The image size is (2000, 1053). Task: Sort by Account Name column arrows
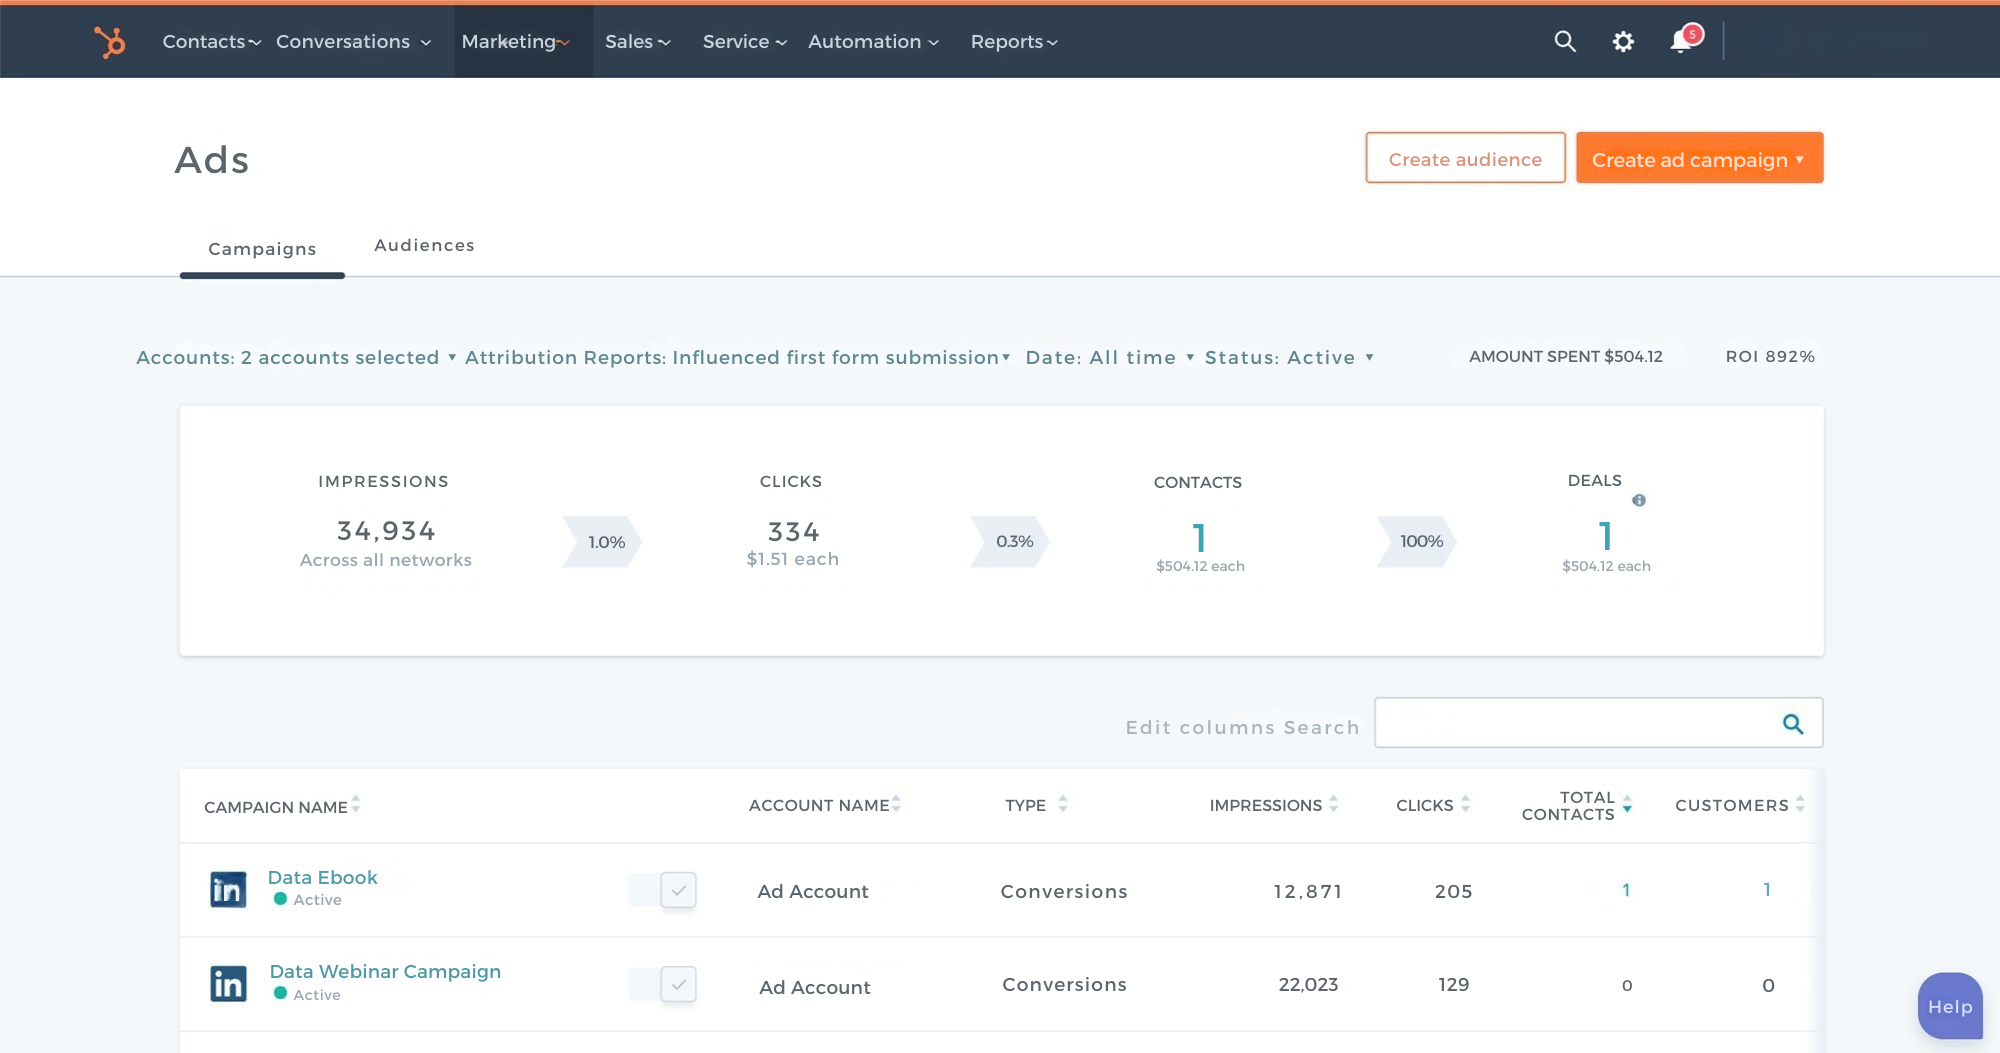coord(896,804)
